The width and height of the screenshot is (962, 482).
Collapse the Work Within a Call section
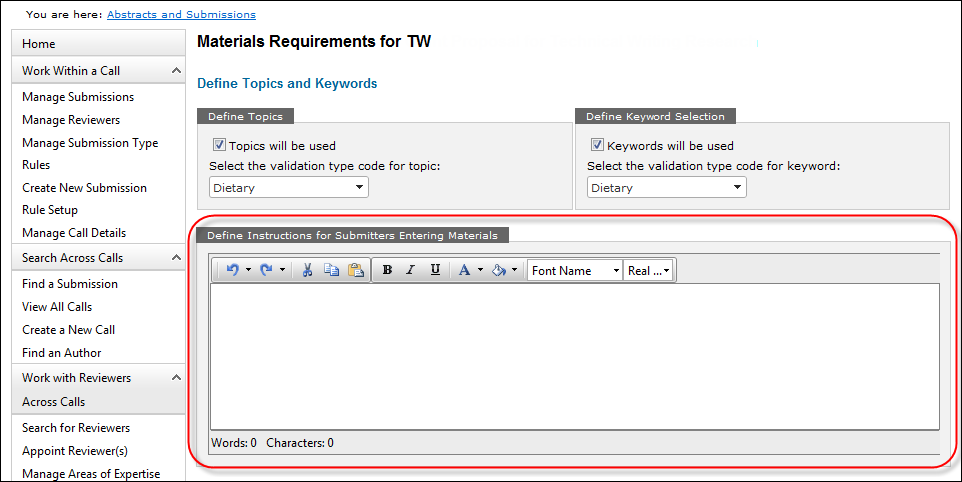(176, 71)
